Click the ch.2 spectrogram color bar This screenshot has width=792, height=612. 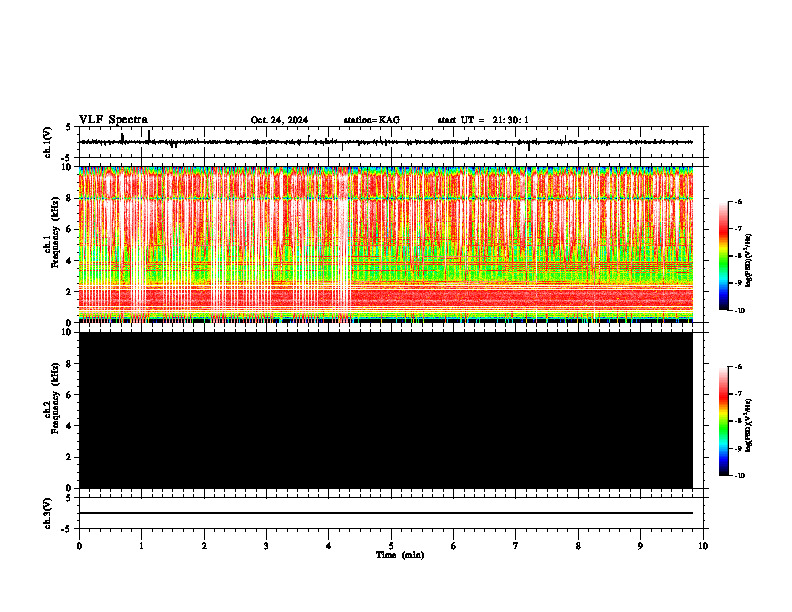[723, 421]
